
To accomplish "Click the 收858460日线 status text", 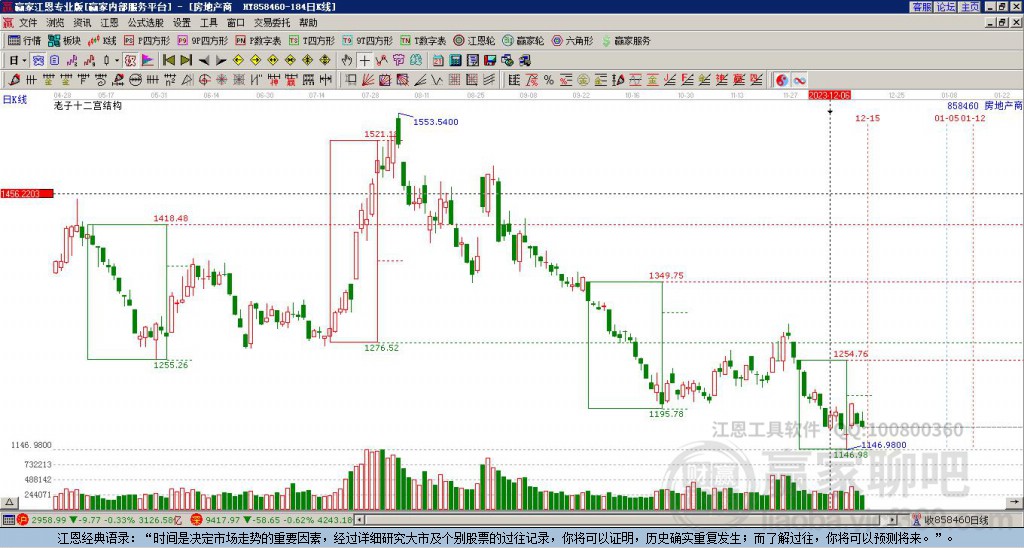I will [x=956, y=520].
